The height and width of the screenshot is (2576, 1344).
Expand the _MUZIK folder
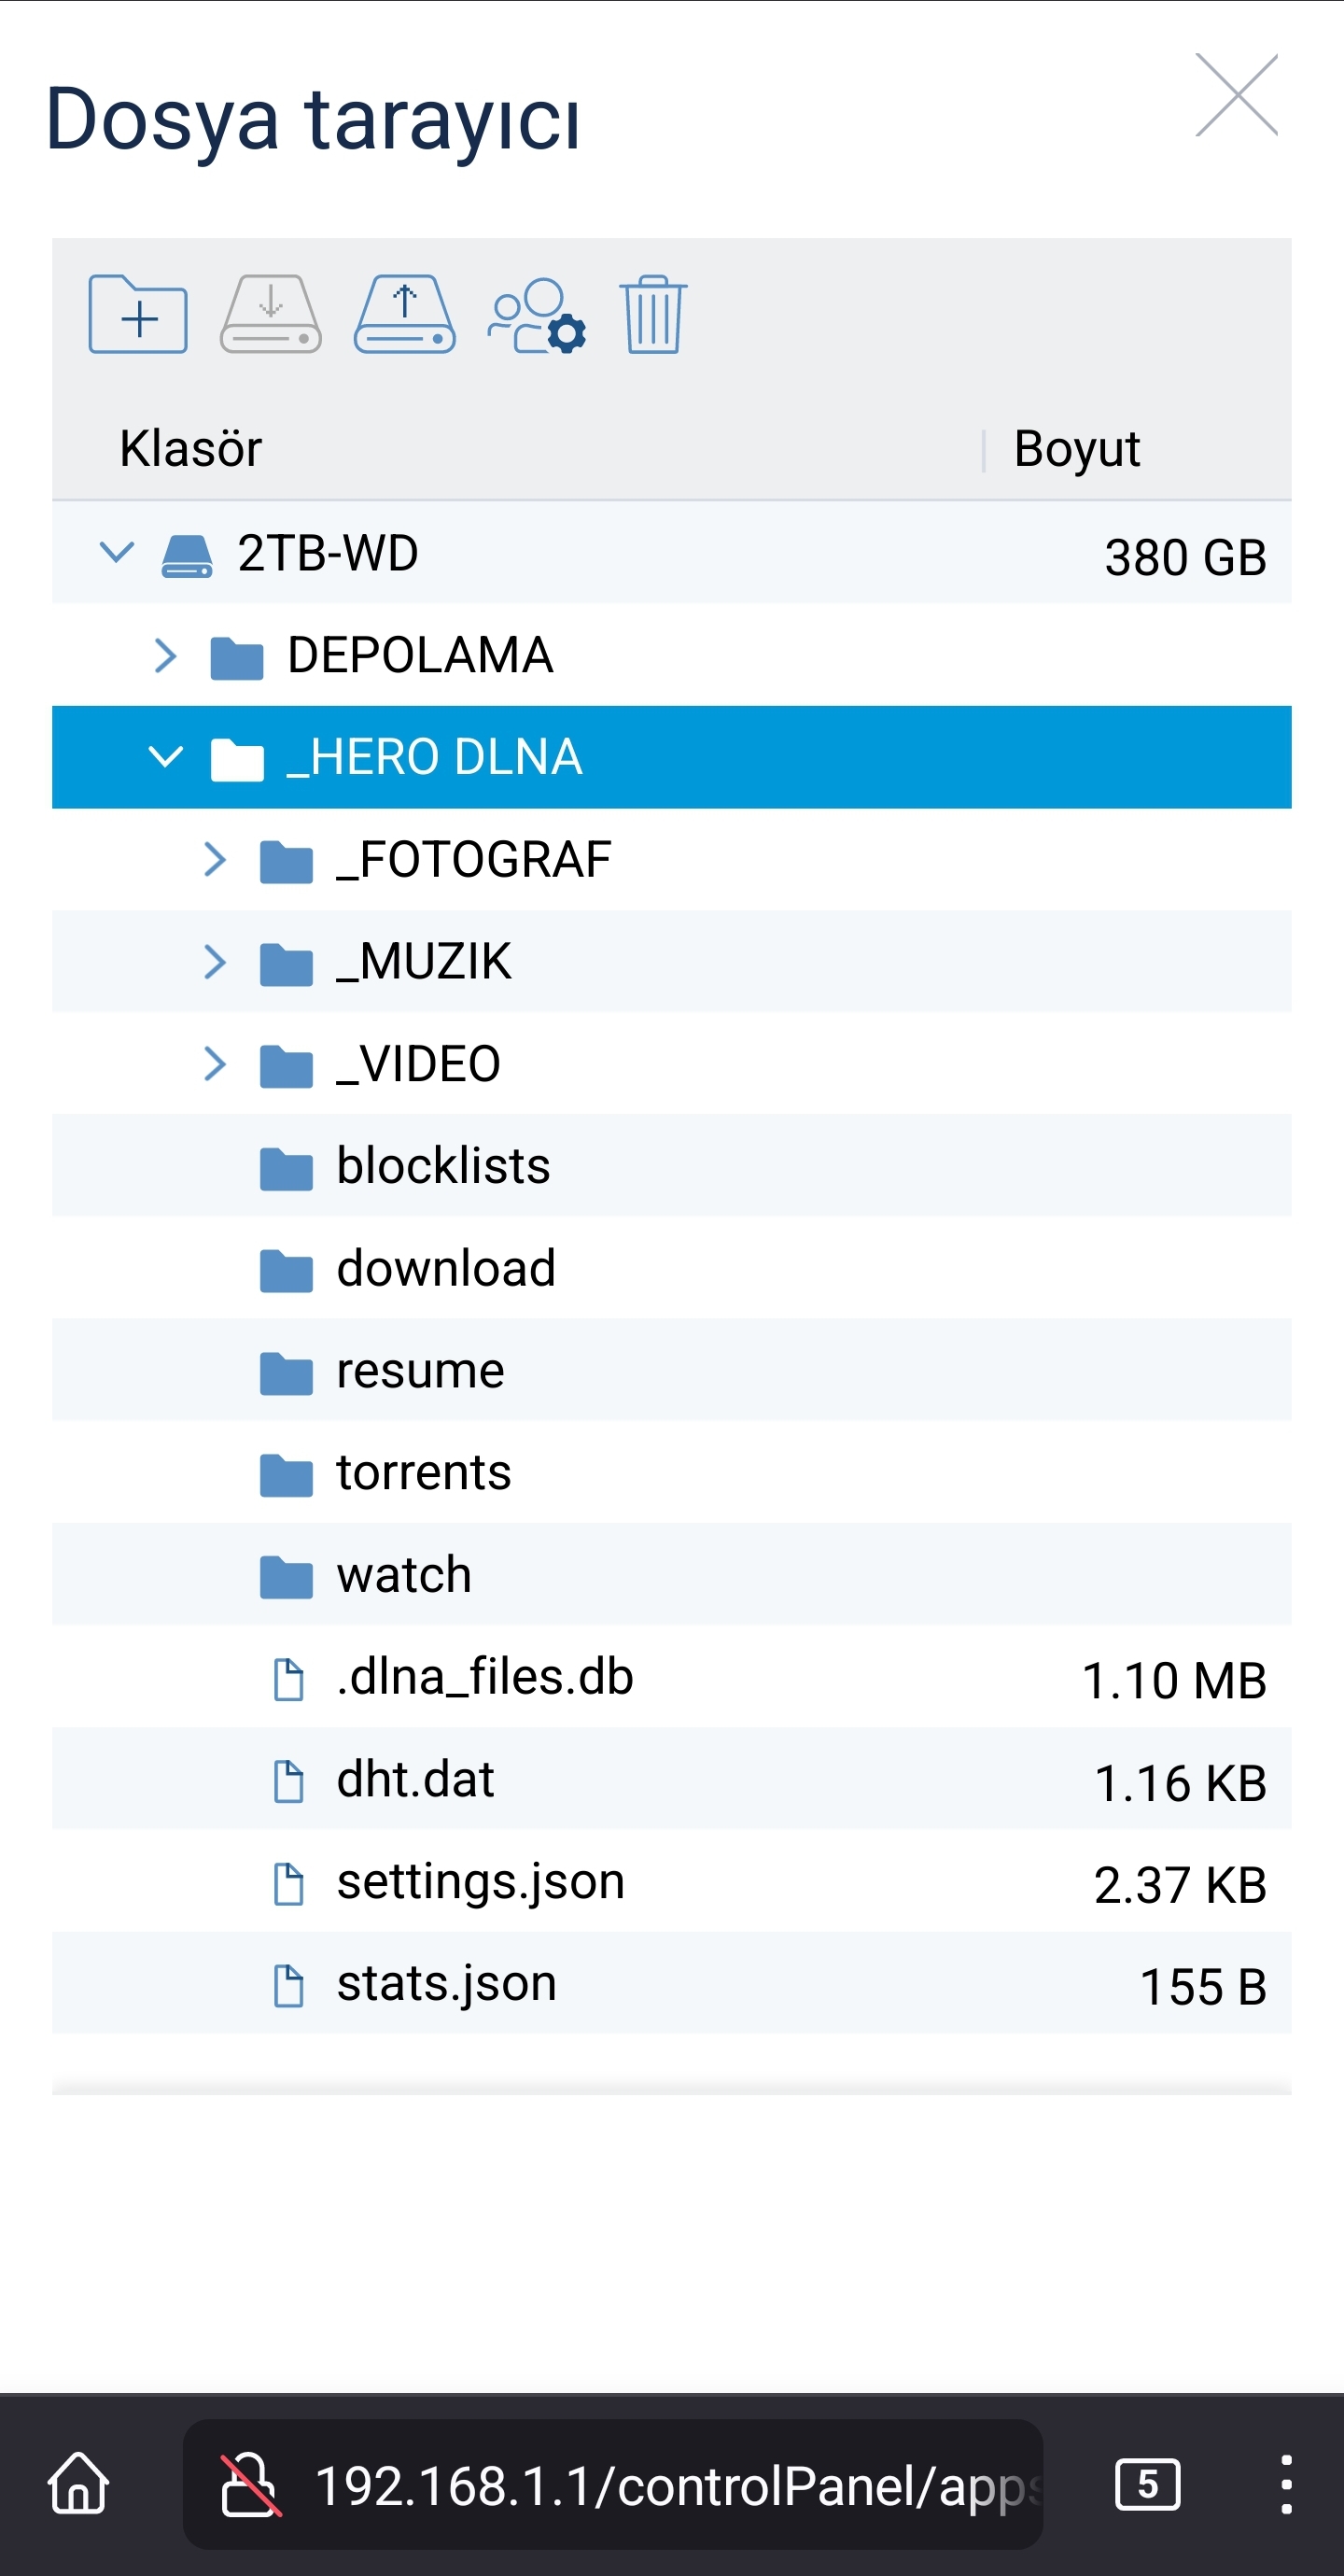(x=214, y=961)
